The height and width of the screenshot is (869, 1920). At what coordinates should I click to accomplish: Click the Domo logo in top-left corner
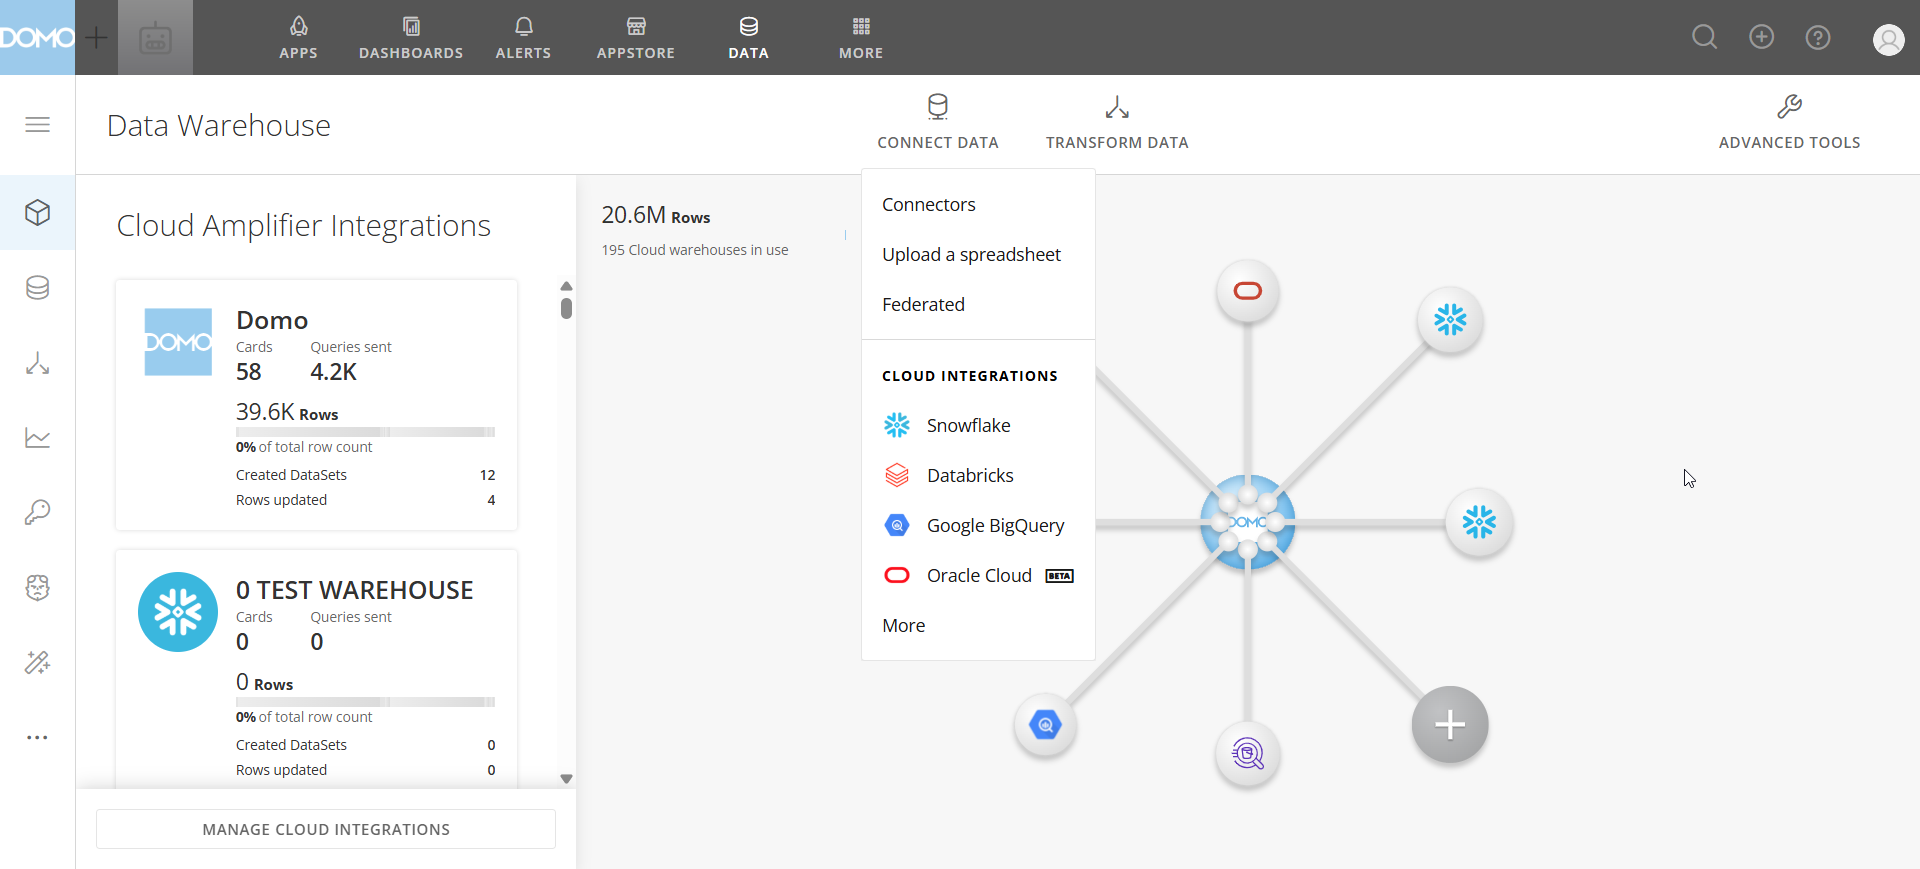click(x=37, y=37)
